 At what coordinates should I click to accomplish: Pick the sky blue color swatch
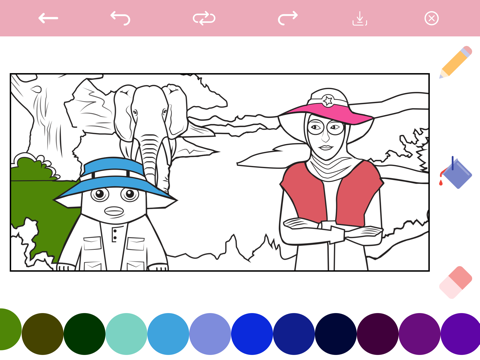[168, 334]
